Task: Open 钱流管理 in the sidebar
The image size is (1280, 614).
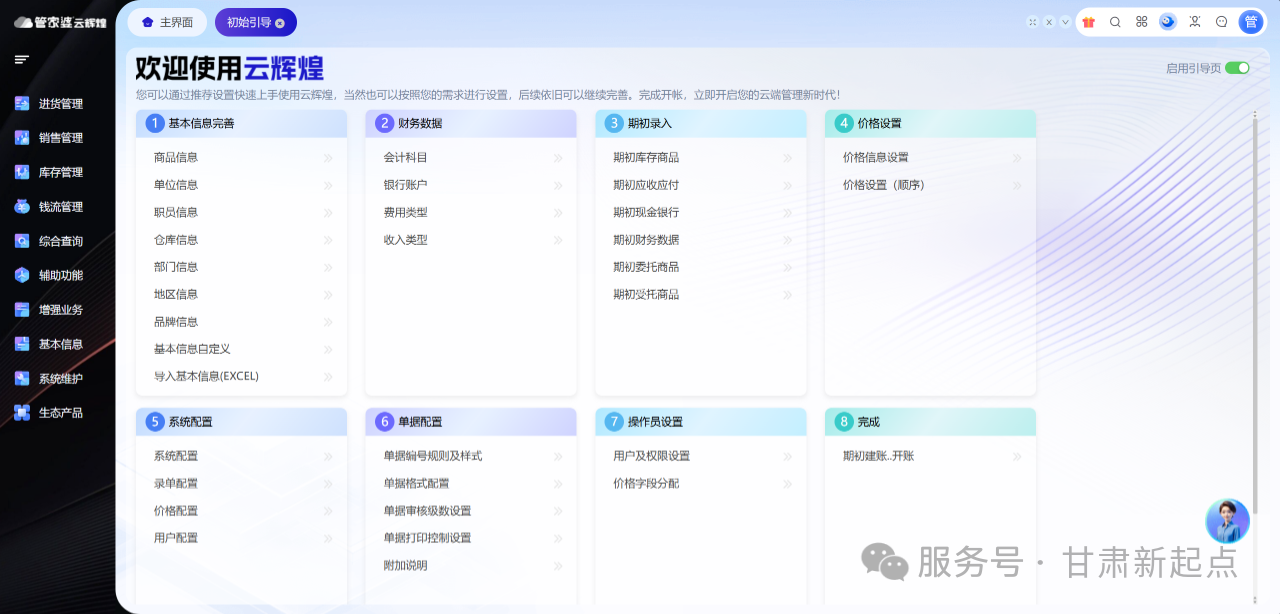Action: pos(60,207)
